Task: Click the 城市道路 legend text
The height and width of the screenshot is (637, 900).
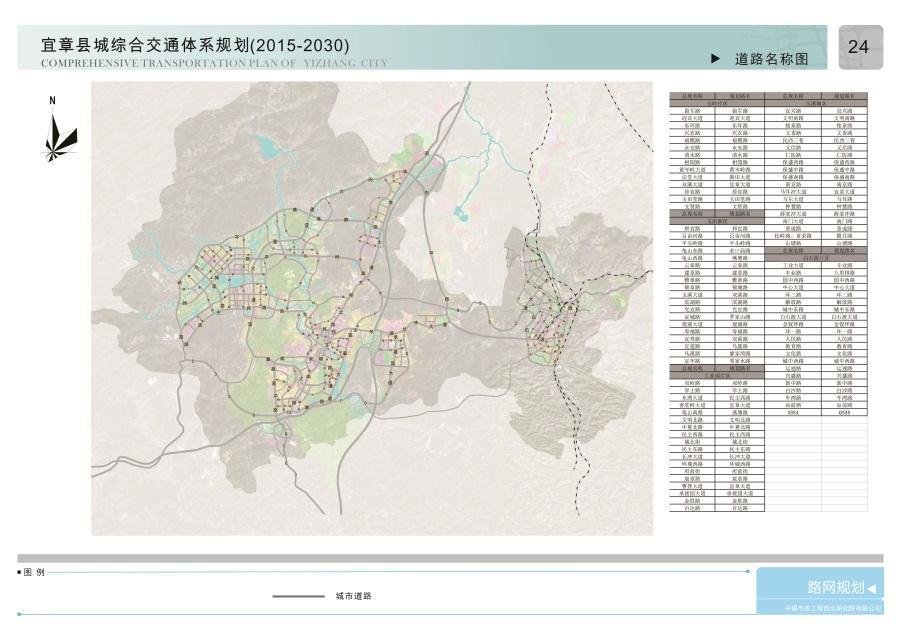Action: pyautogui.click(x=353, y=596)
